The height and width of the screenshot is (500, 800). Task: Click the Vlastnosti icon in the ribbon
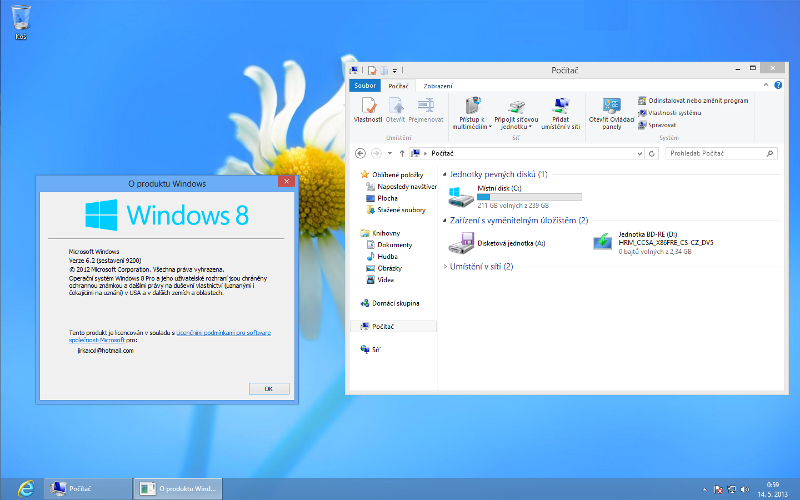pyautogui.click(x=368, y=109)
